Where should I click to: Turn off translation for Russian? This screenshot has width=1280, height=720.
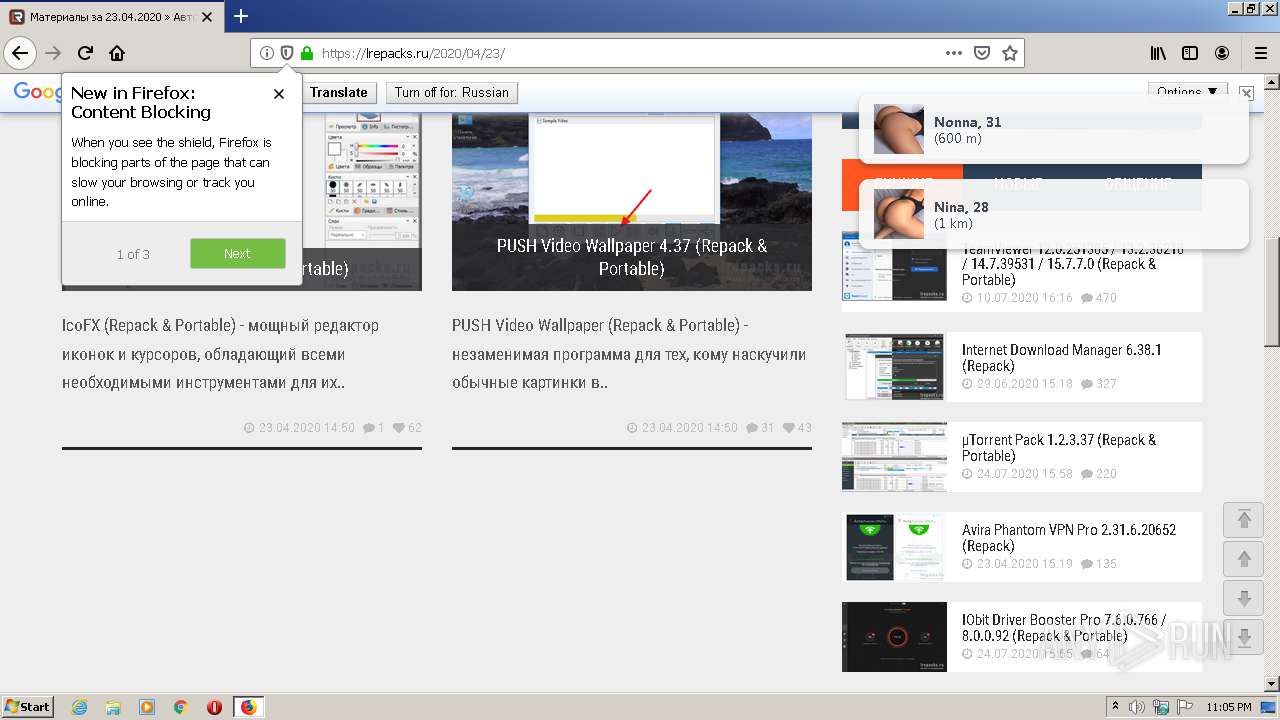point(451,93)
